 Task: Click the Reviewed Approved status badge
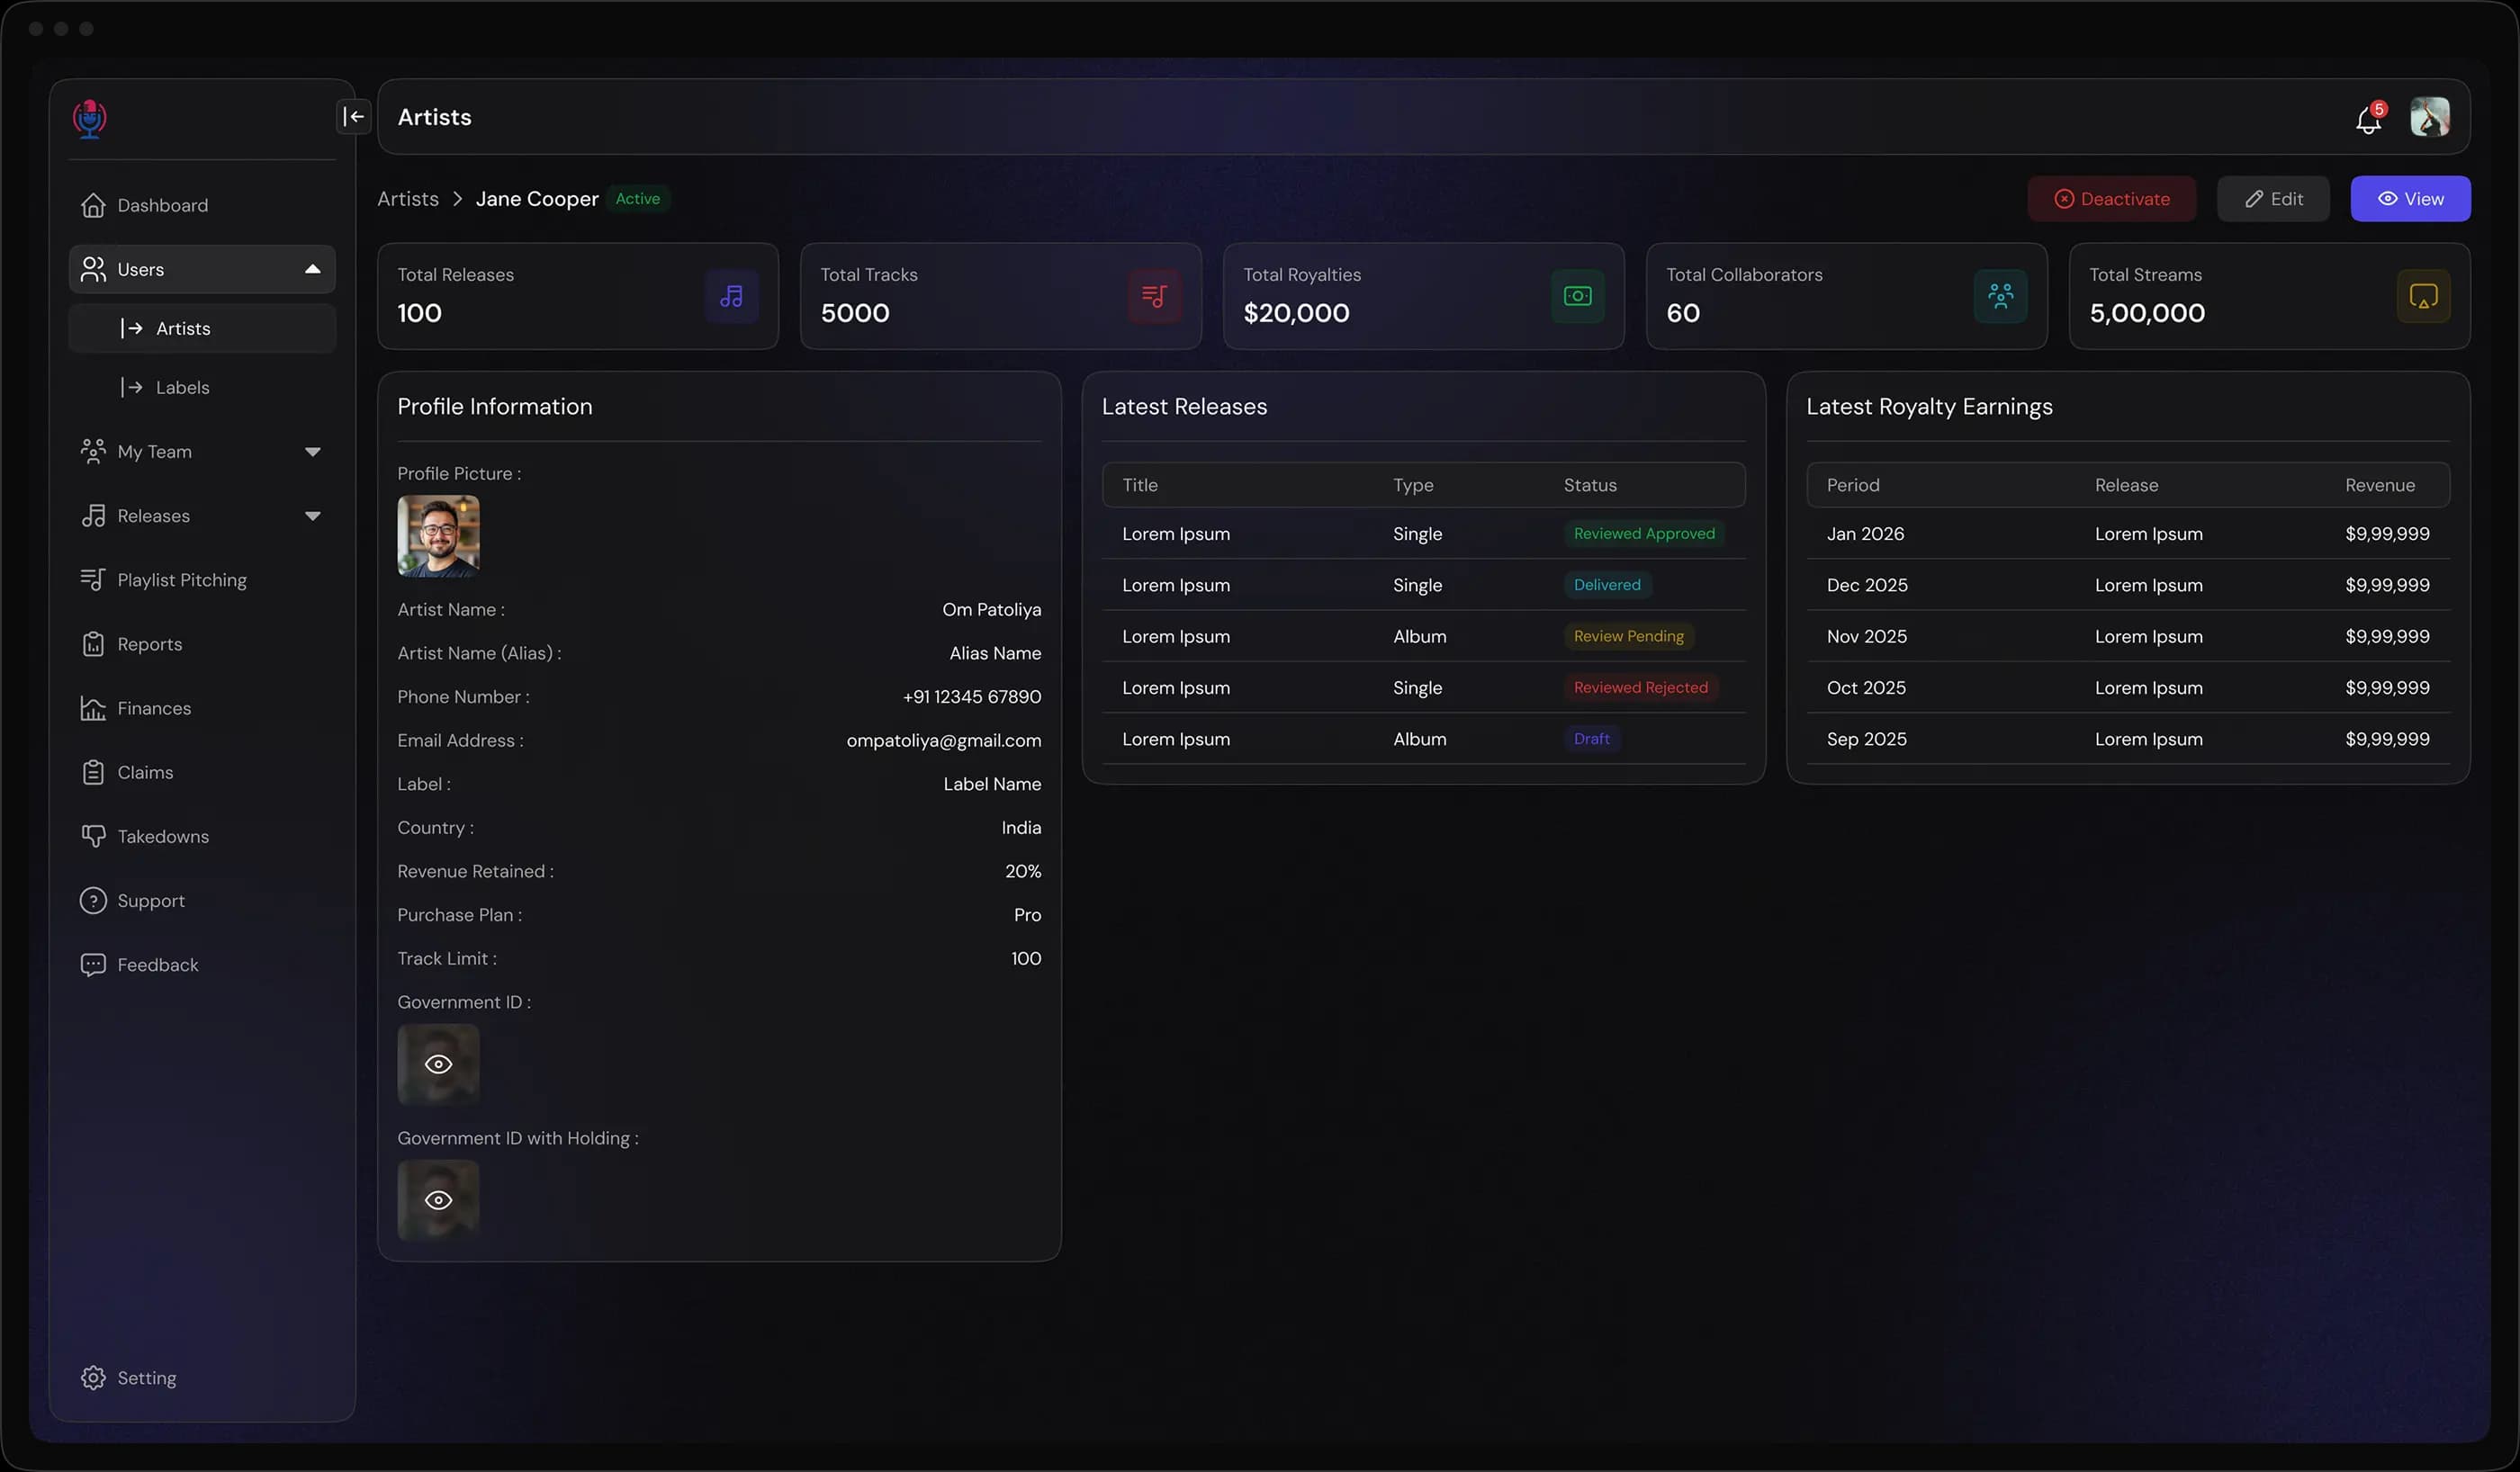(x=1644, y=534)
